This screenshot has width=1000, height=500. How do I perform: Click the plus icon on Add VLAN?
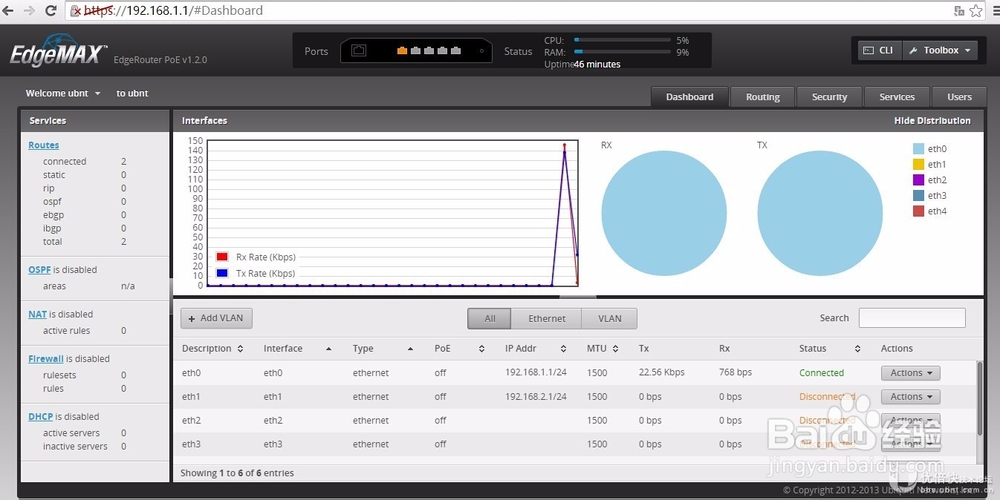click(192, 318)
